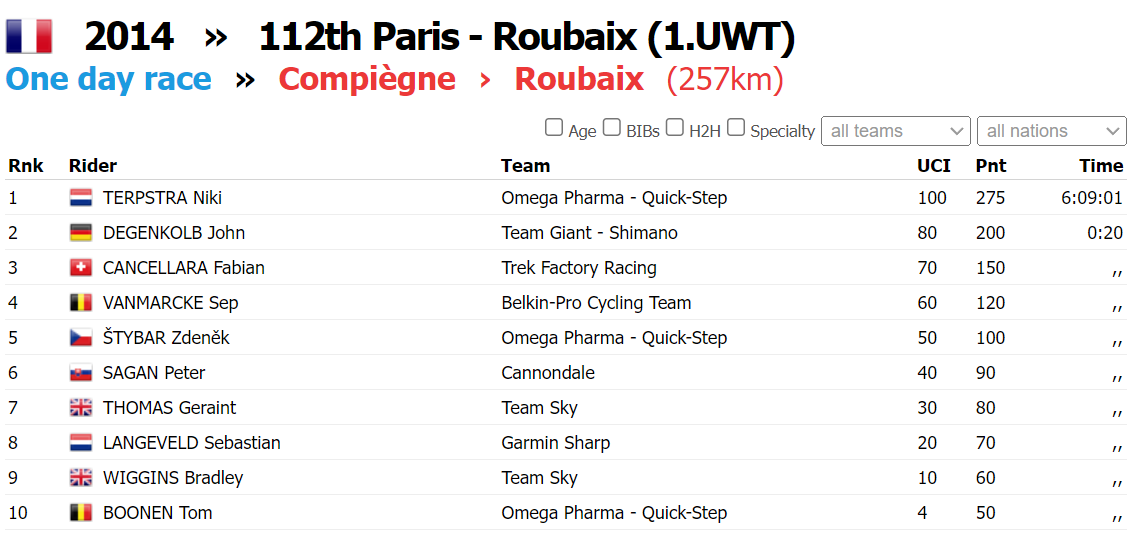
Task: Click the Pnt column header
Action: pos(991,166)
